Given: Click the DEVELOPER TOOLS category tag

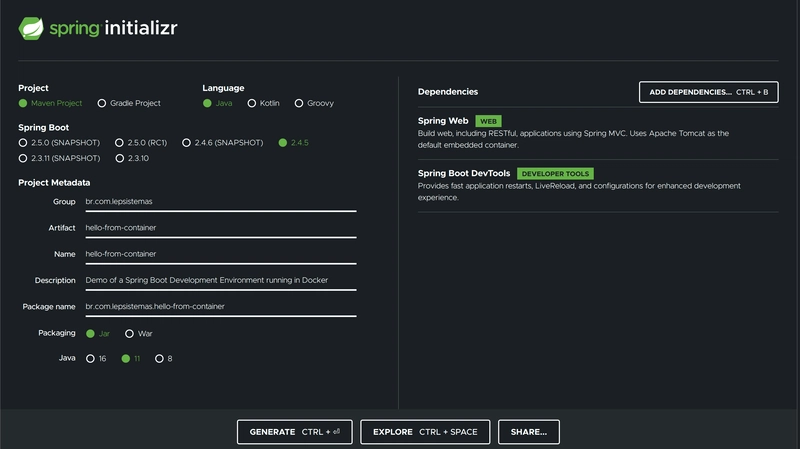Looking at the screenshot, I should point(555,174).
